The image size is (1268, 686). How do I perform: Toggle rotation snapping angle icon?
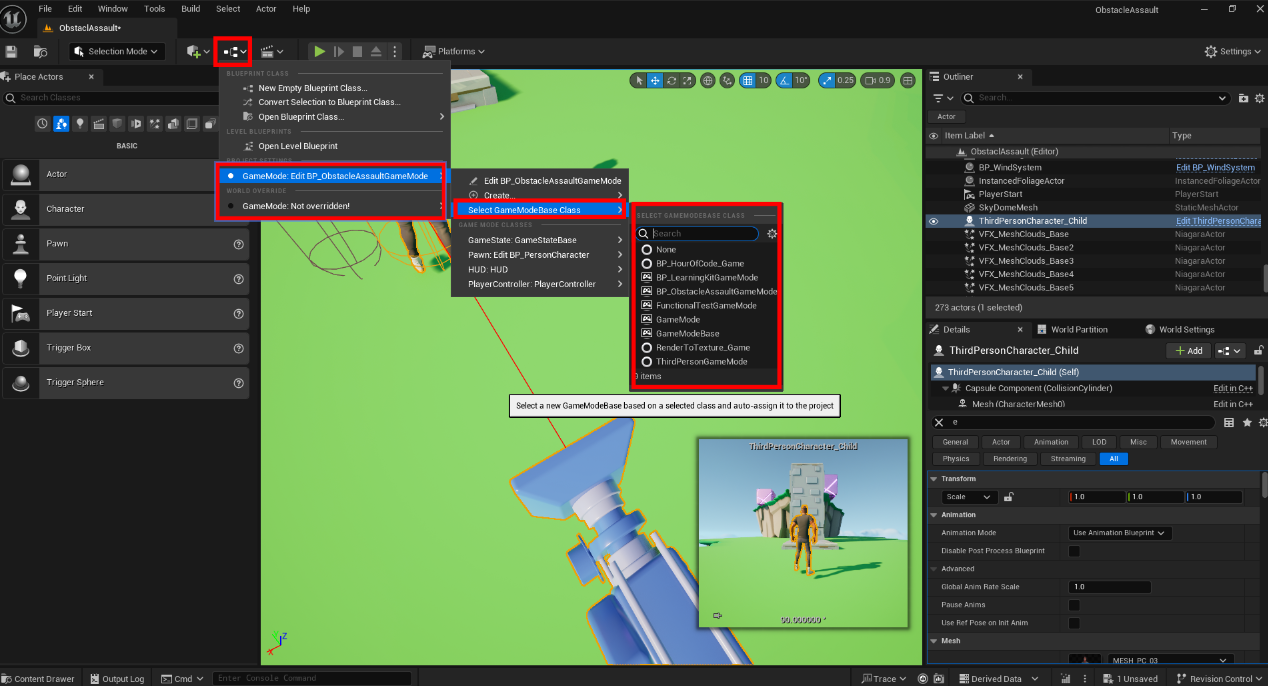(786, 80)
